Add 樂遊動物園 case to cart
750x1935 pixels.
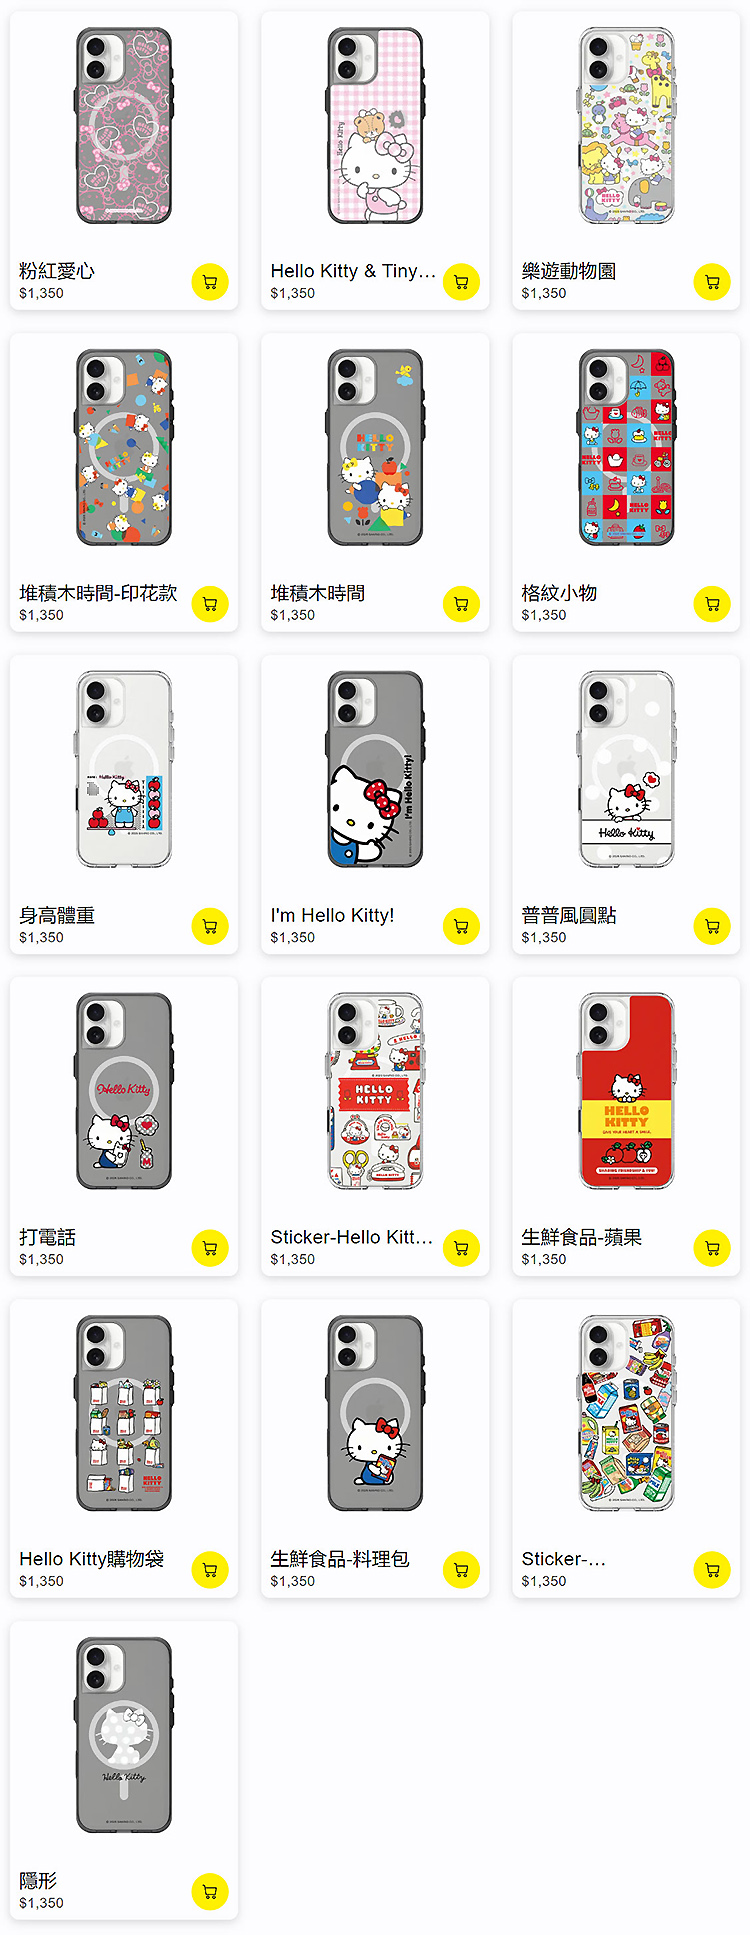click(712, 282)
